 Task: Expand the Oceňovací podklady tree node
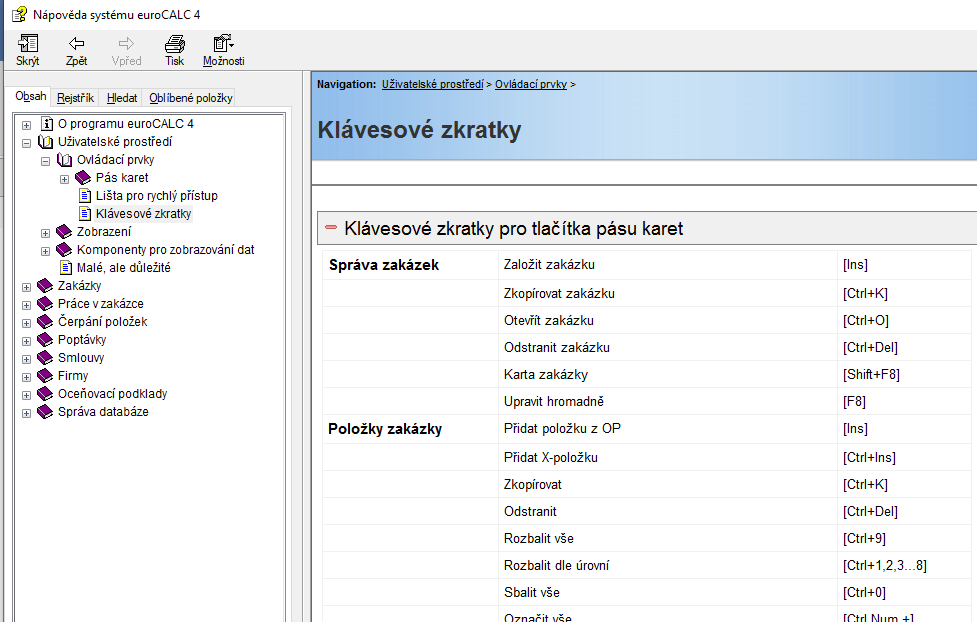click(26, 395)
